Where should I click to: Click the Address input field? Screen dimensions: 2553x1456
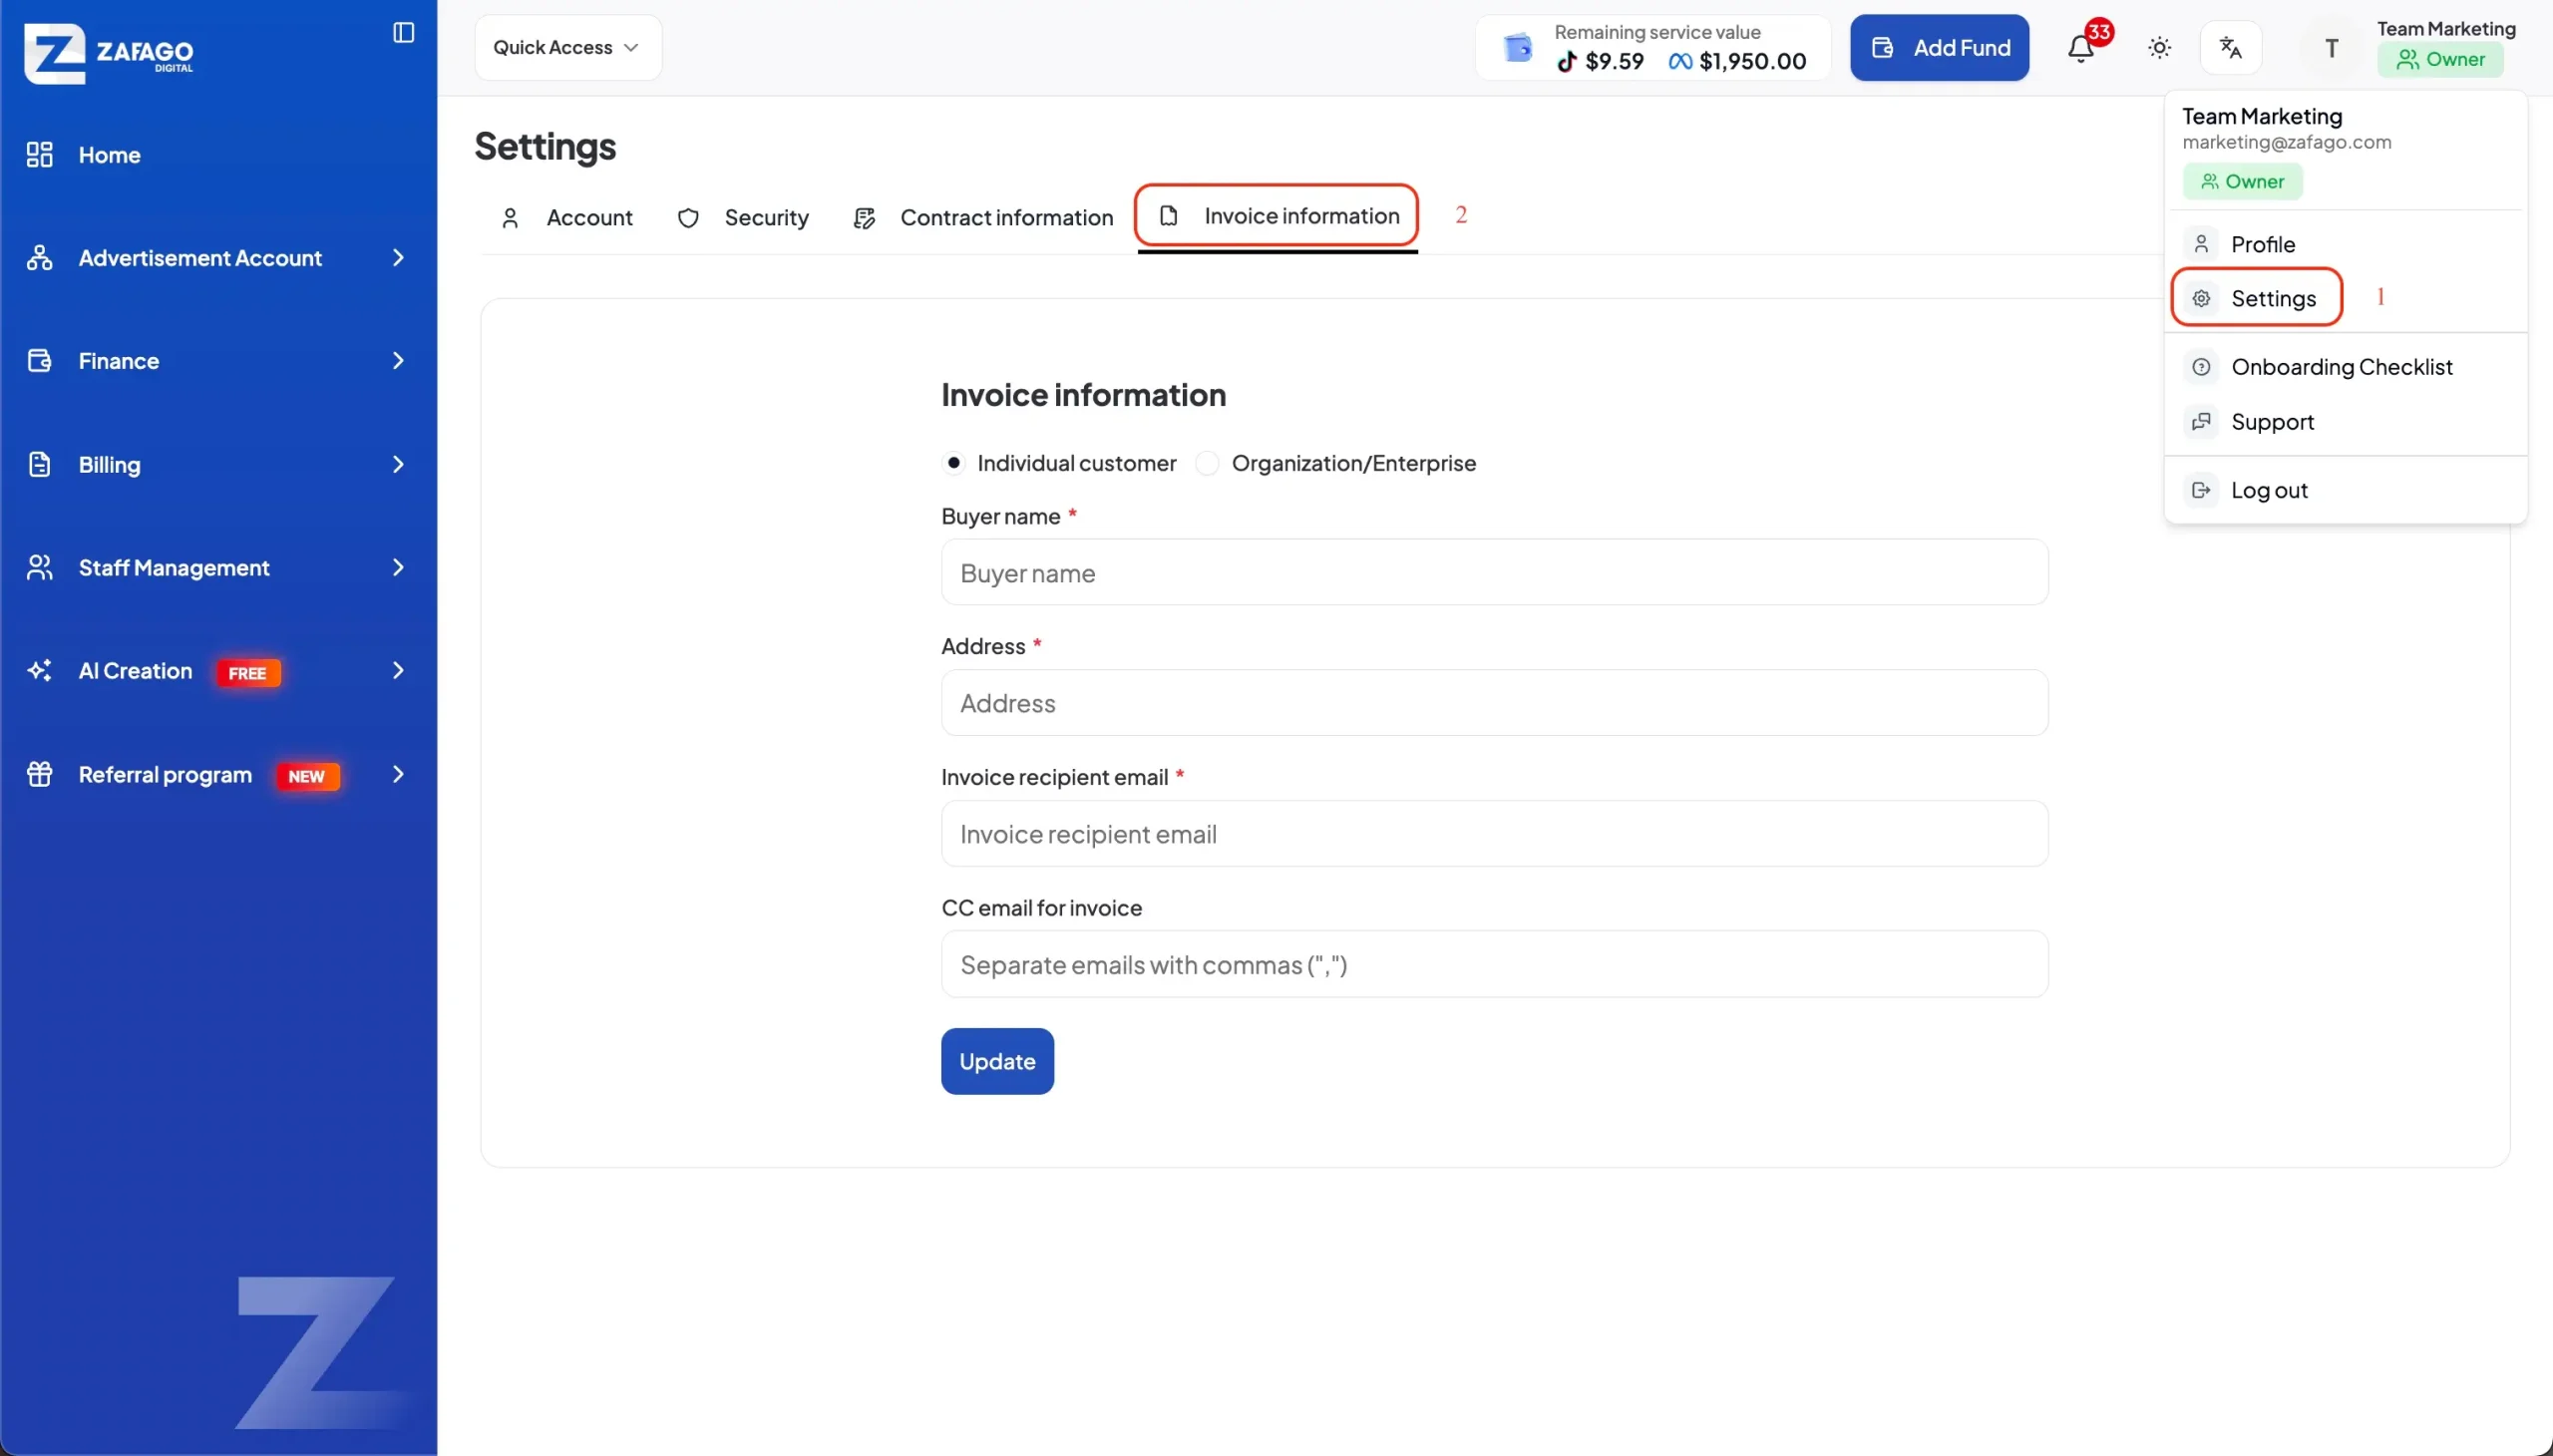tap(1494, 703)
